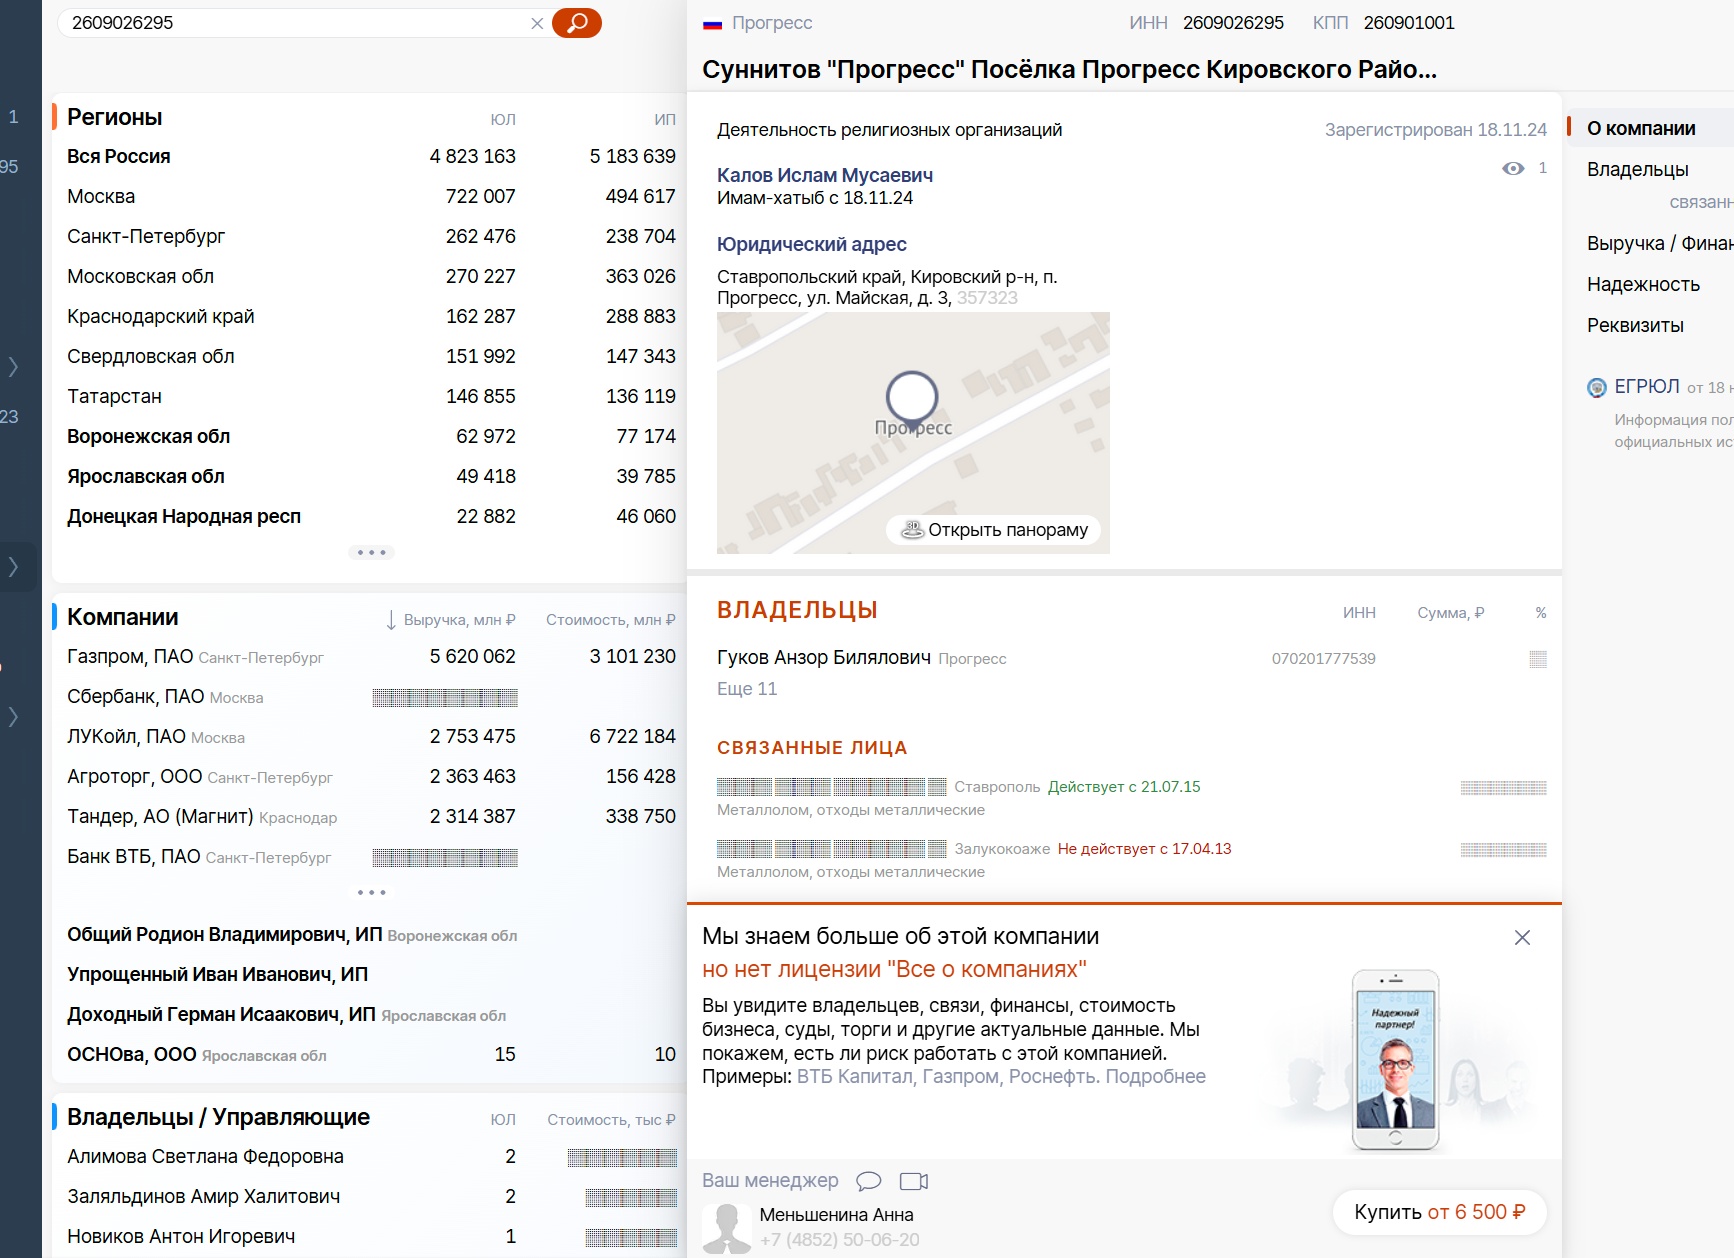The width and height of the screenshot is (1734, 1258).
Task: Open the Газпром example link in the promo
Action: pyautogui.click(x=960, y=1077)
